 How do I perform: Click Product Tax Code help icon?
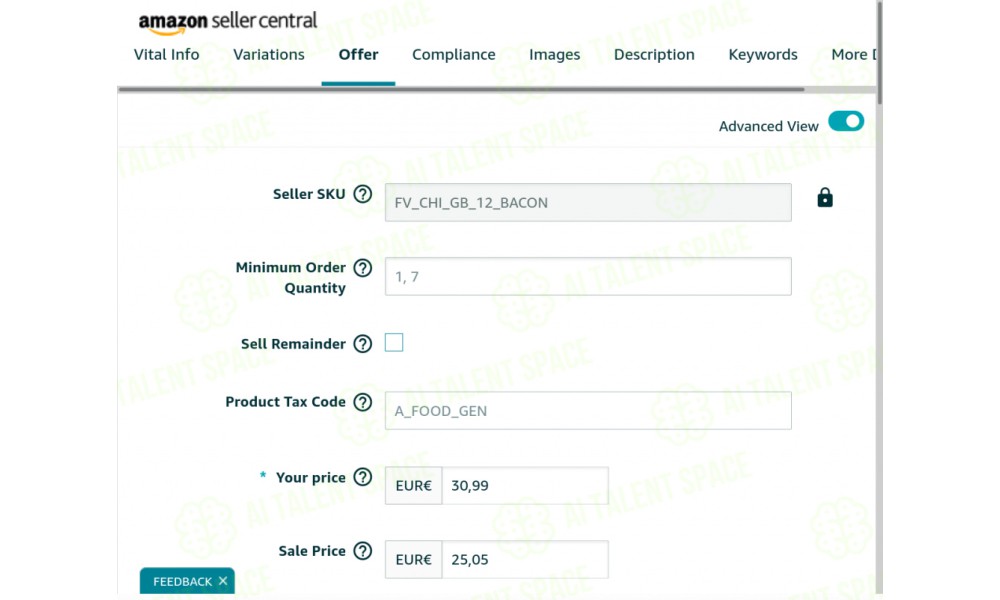363,402
